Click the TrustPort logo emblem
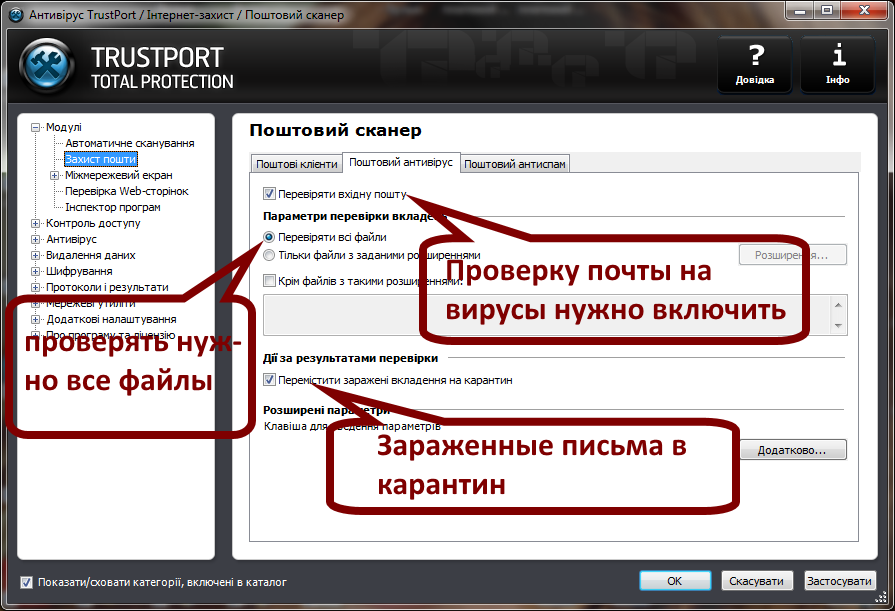This screenshot has width=895, height=611. [x=44, y=62]
